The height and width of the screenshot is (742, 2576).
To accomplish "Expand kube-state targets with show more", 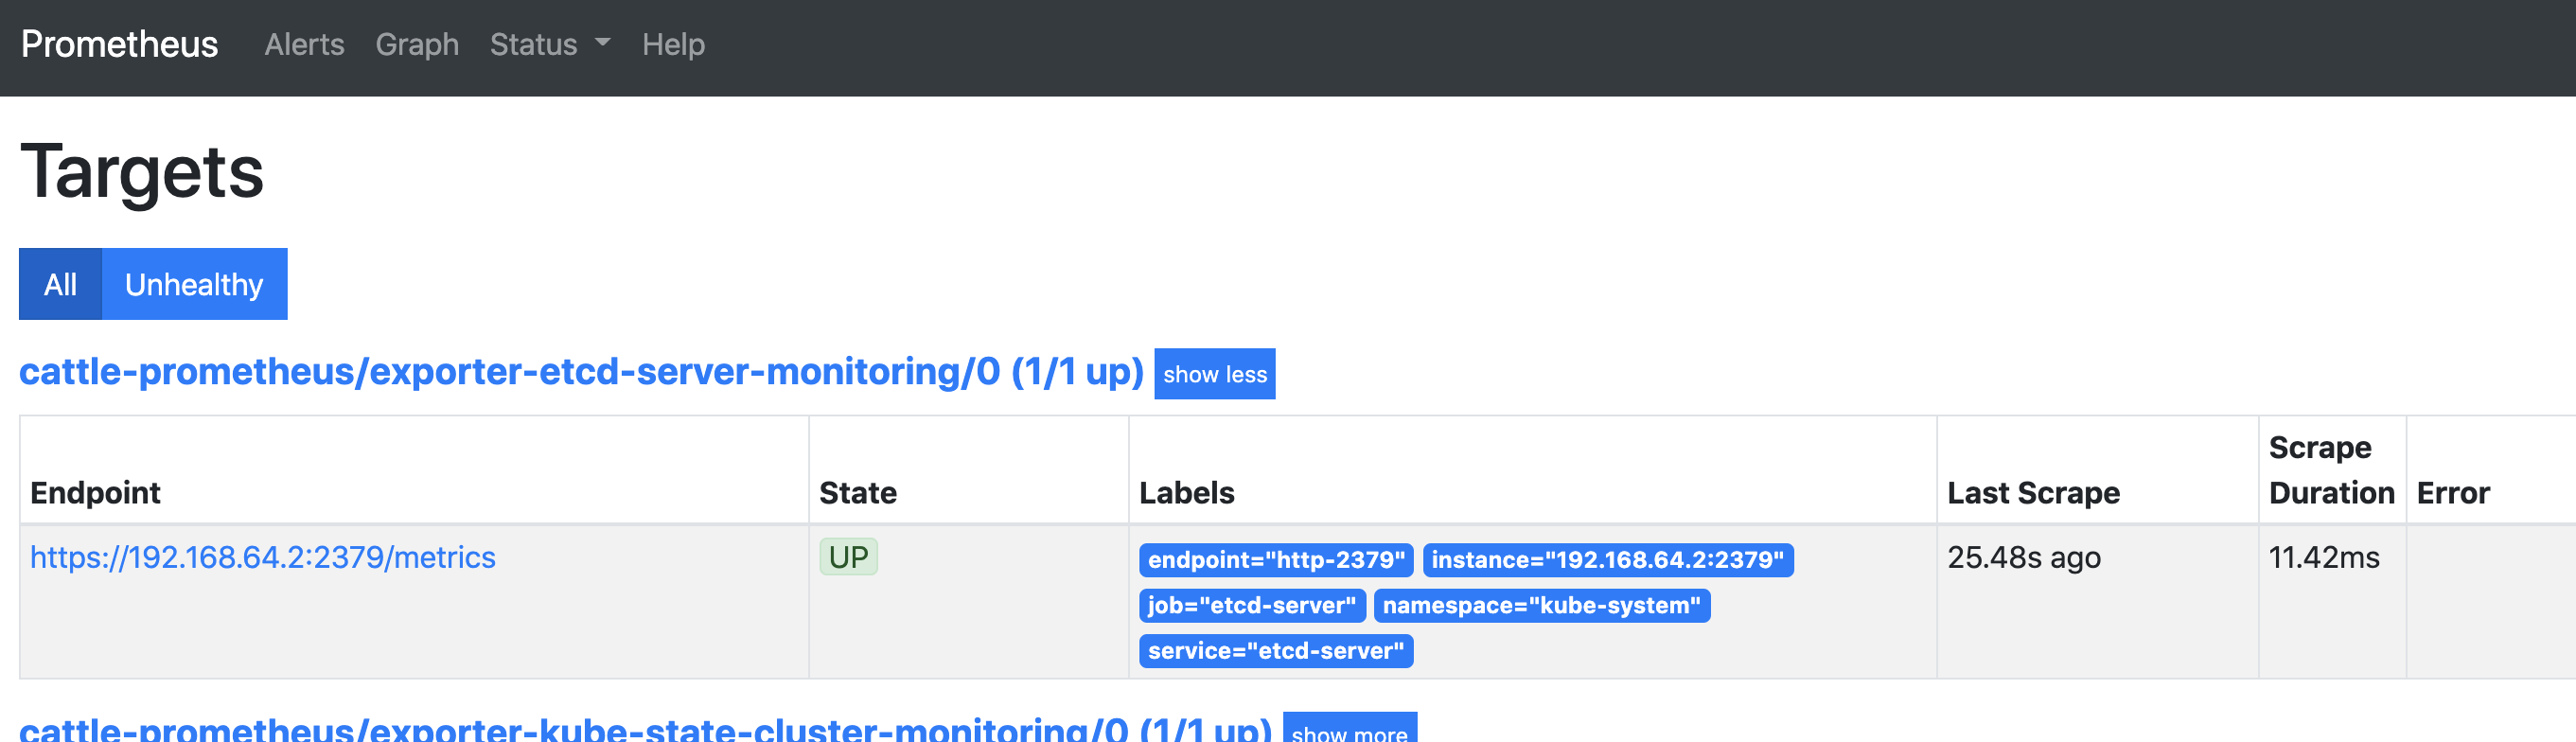I will [x=1349, y=730].
